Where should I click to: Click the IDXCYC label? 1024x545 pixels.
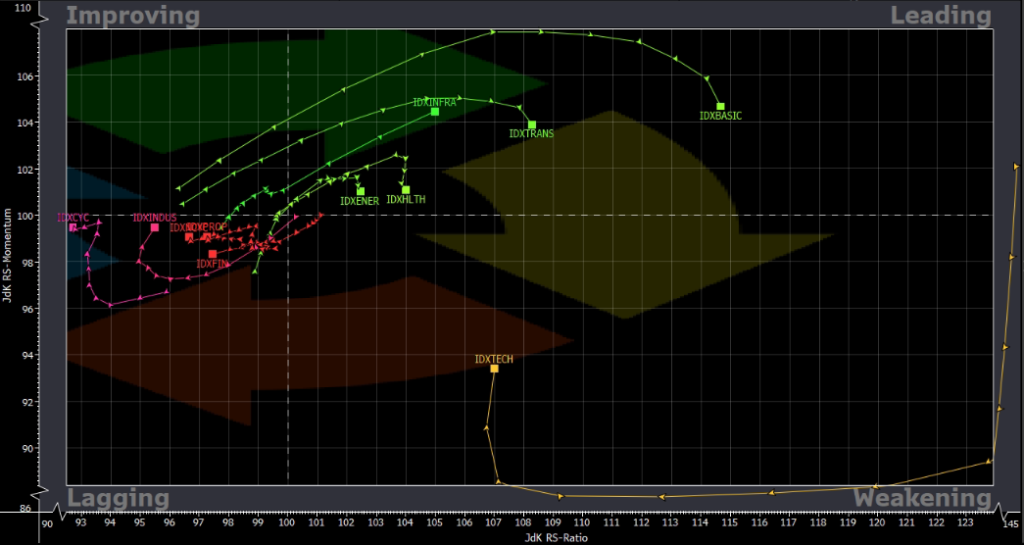pos(73,217)
